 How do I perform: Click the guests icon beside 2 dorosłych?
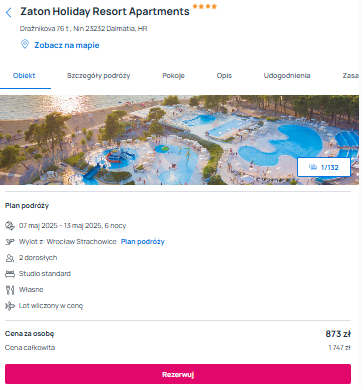click(x=10, y=258)
